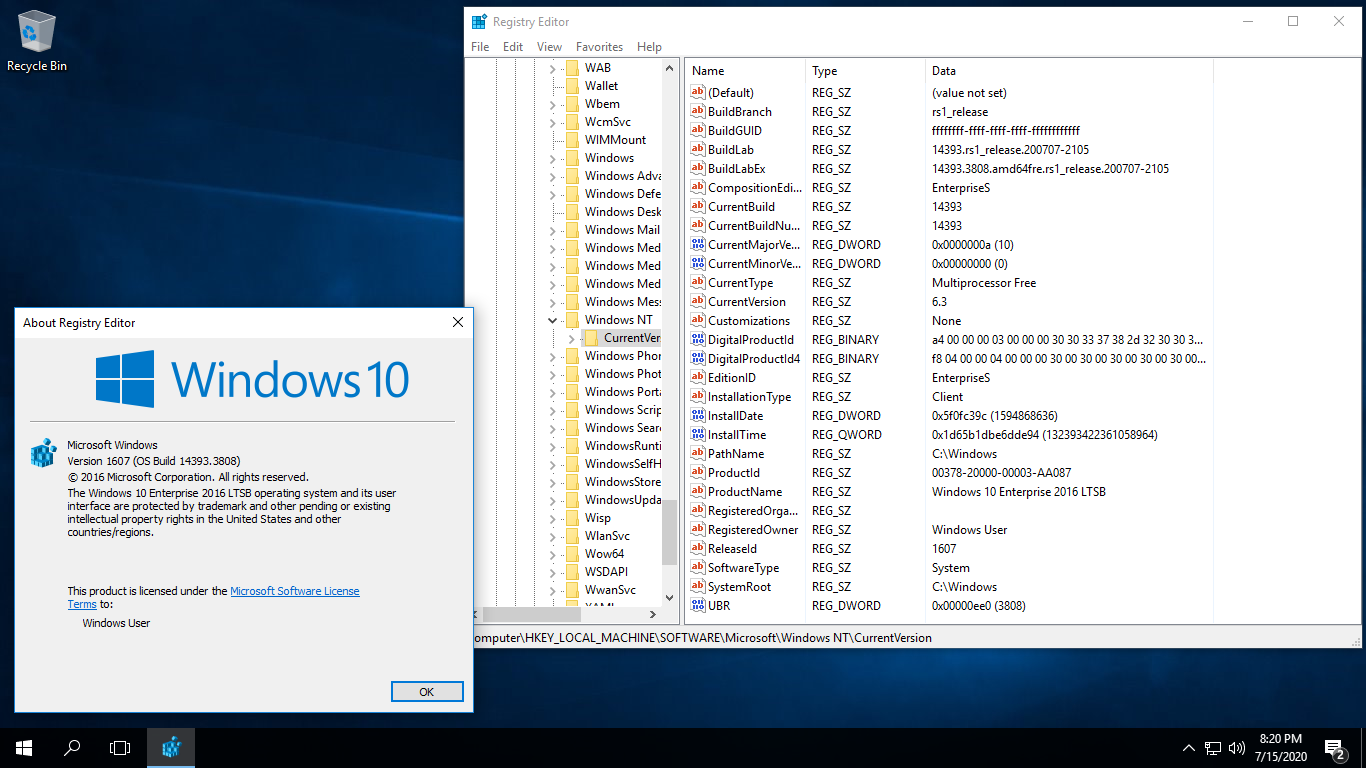Click the CurrentVersion data 6.3
Viewport: 1366px width, 768px height.
941,302
